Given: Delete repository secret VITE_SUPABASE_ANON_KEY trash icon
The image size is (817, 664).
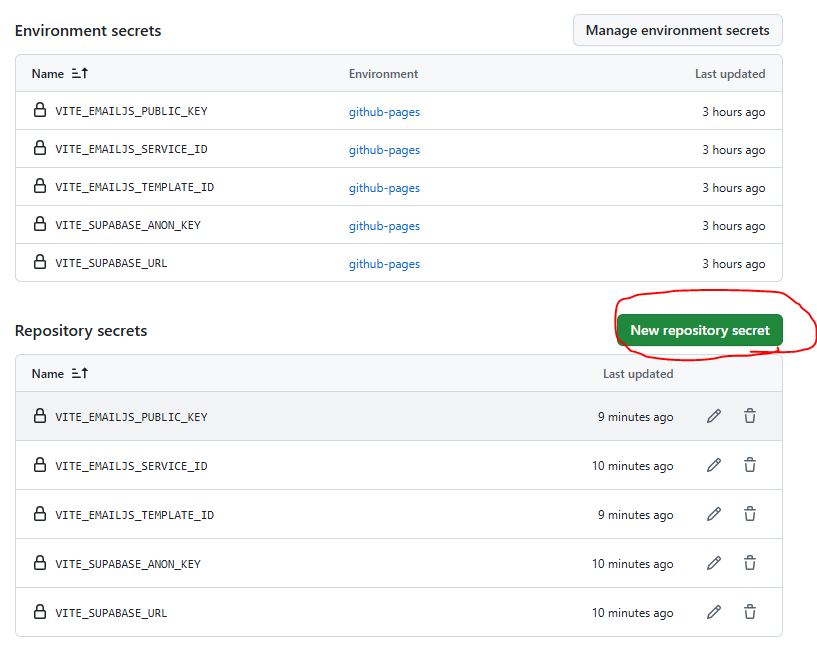Looking at the screenshot, I should coord(750,563).
